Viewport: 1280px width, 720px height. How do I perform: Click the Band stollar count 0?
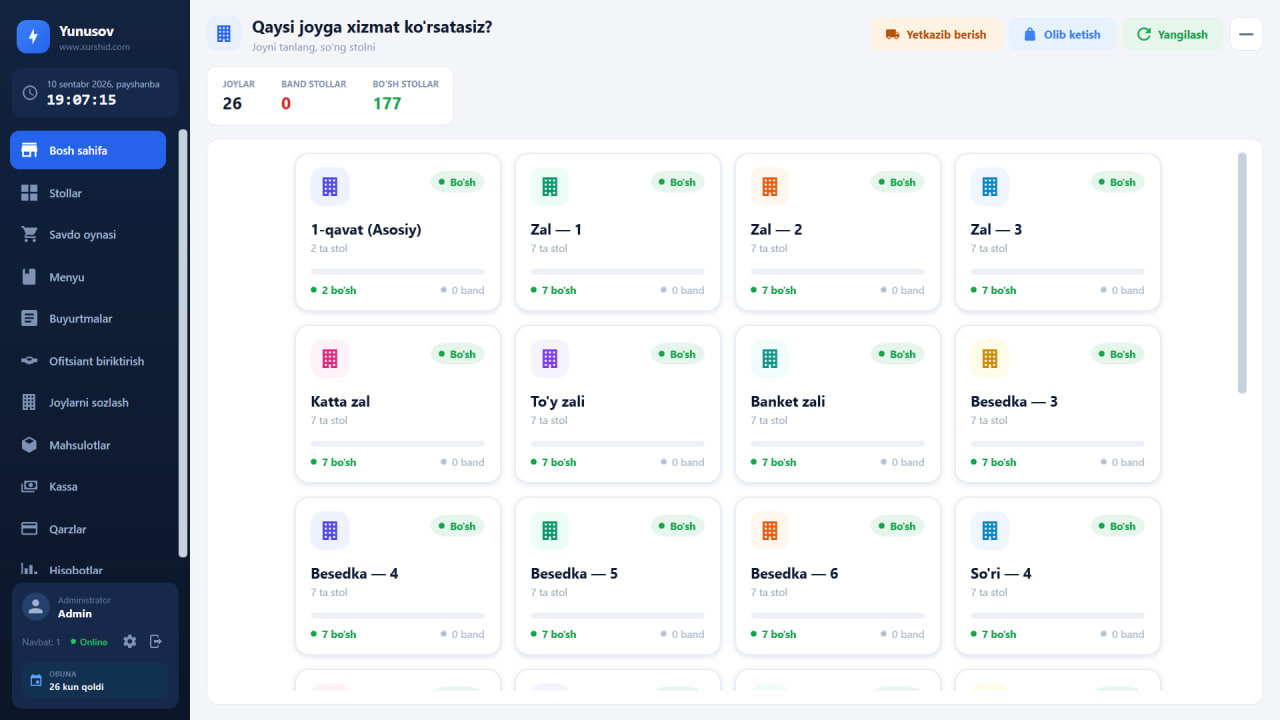tap(286, 103)
